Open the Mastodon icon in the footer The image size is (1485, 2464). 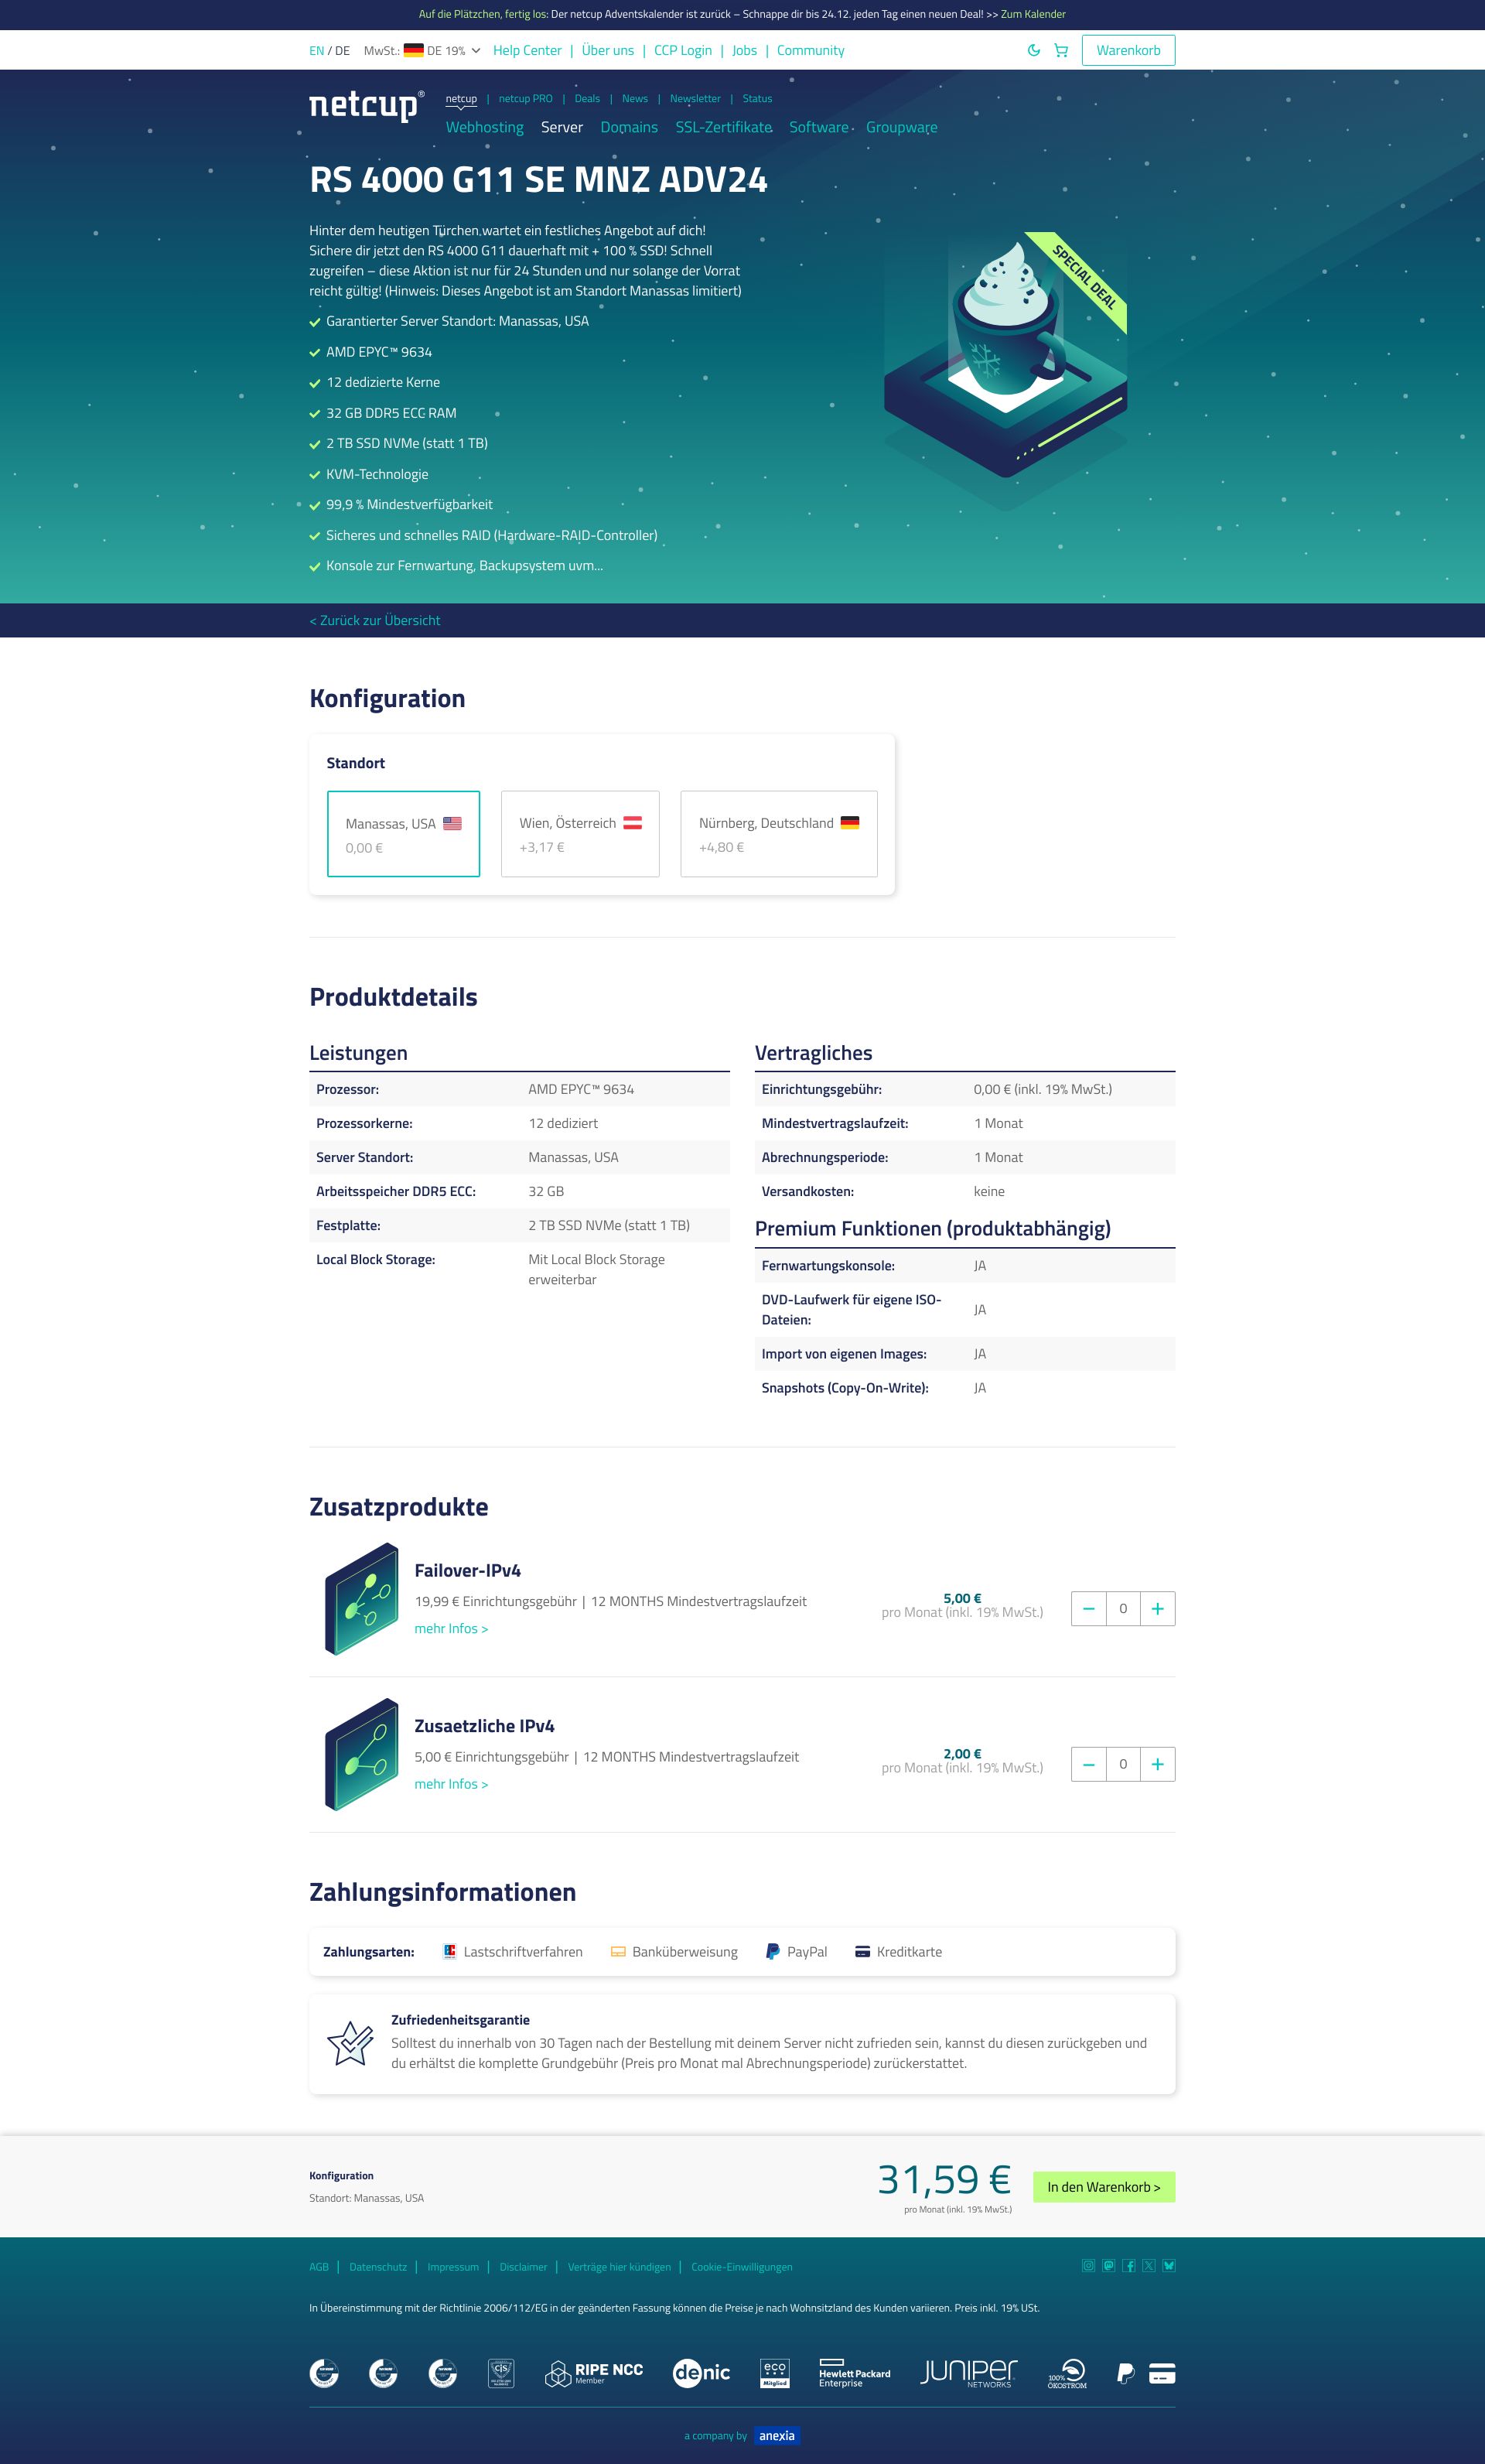(1109, 2266)
